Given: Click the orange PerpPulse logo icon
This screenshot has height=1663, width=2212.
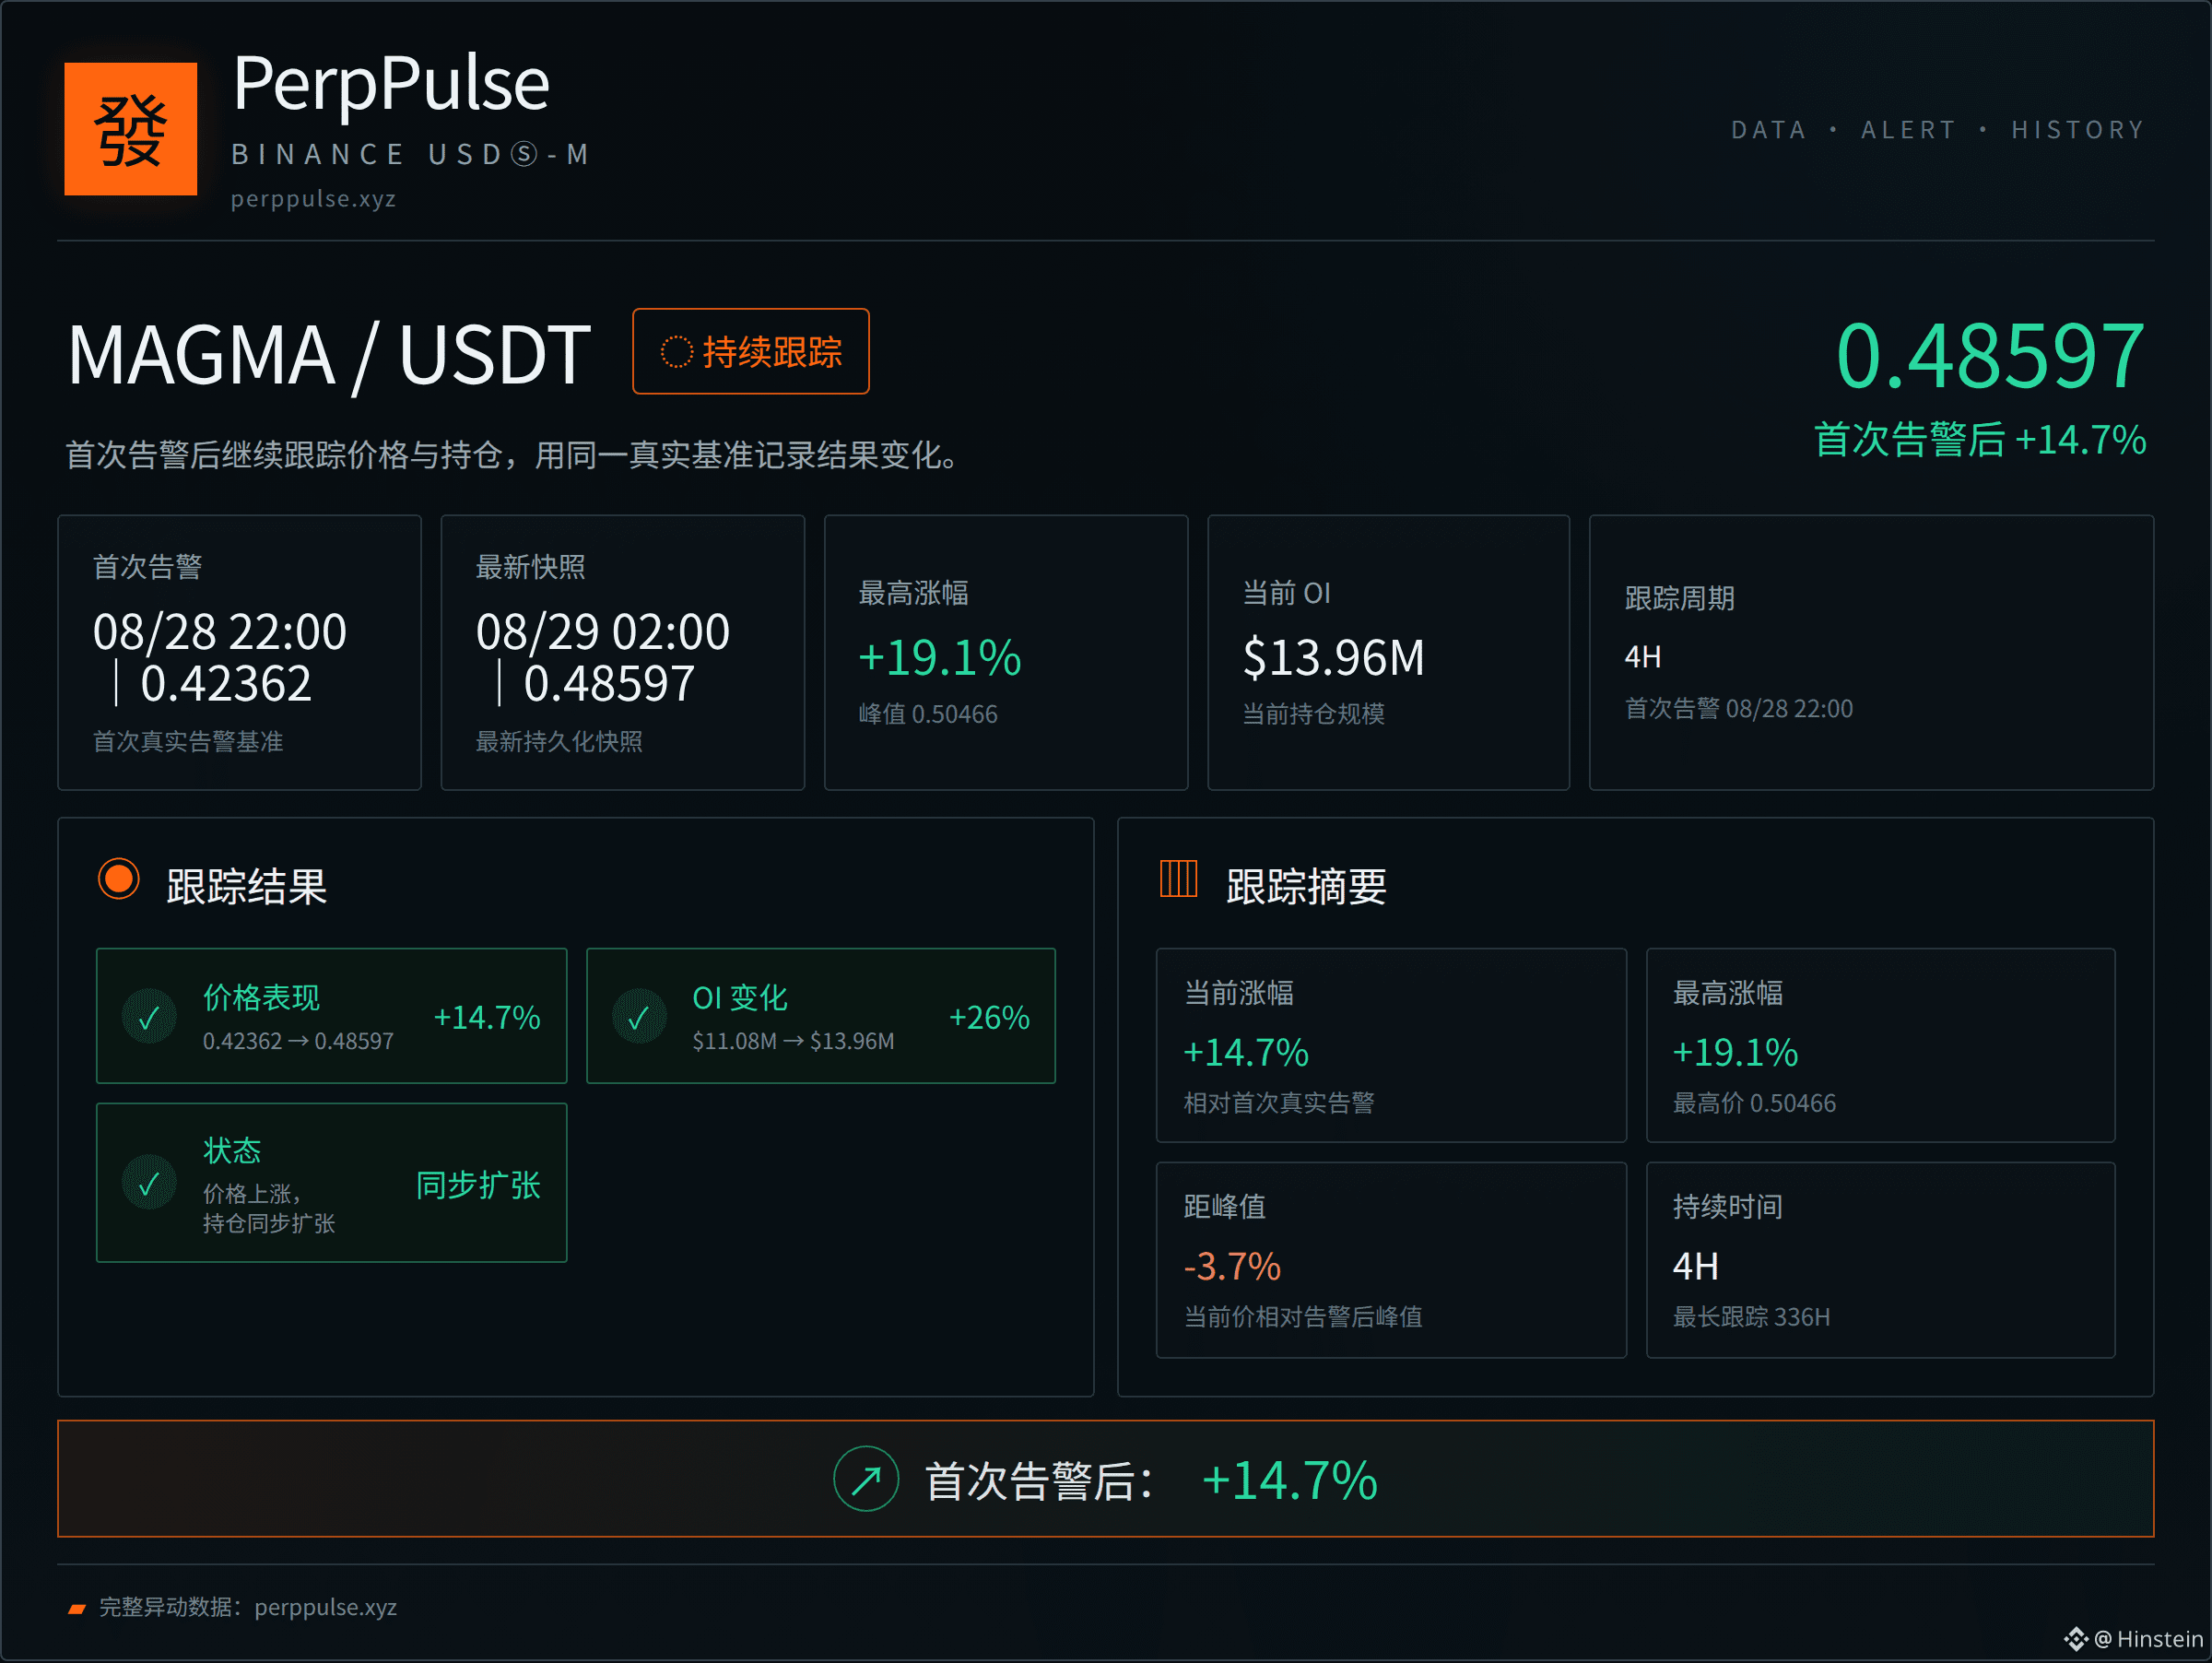Looking at the screenshot, I should (x=130, y=129).
